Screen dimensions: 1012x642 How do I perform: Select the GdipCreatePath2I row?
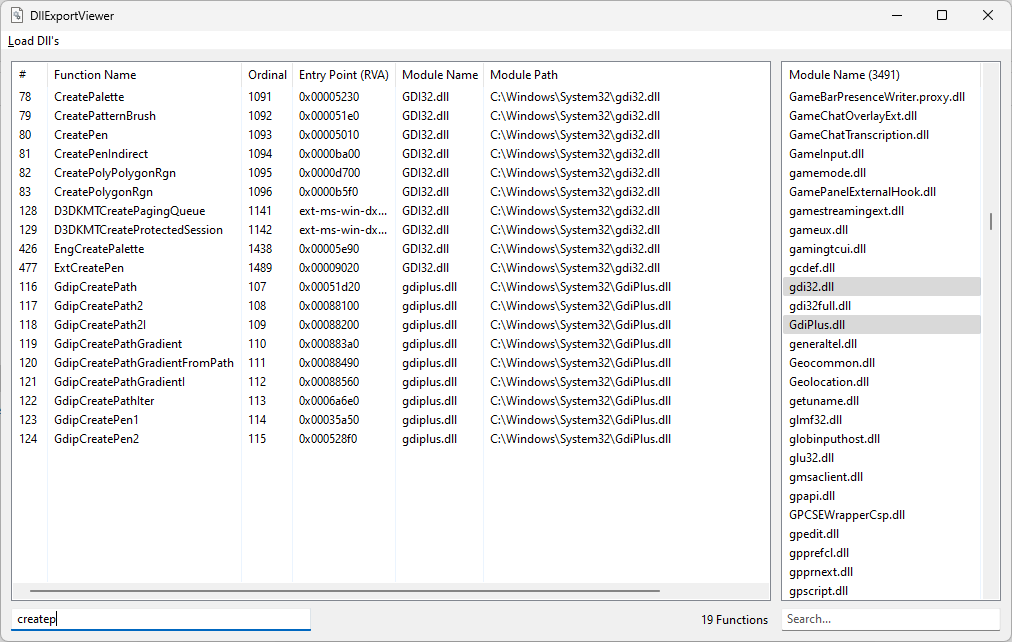pyautogui.click(x=390, y=325)
